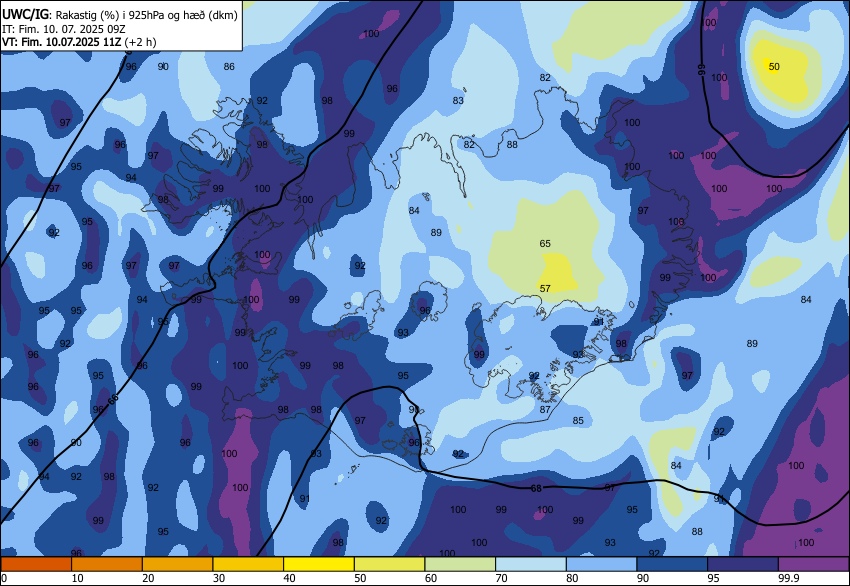Click the '66' contour line label
850x586 pixels.
tap(113, 400)
